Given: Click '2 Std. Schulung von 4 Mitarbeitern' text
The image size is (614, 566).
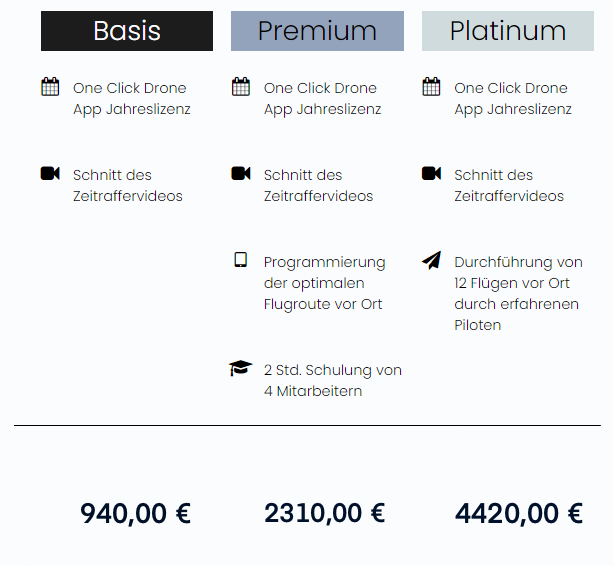Looking at the screenshot, I should click(332, 380).
